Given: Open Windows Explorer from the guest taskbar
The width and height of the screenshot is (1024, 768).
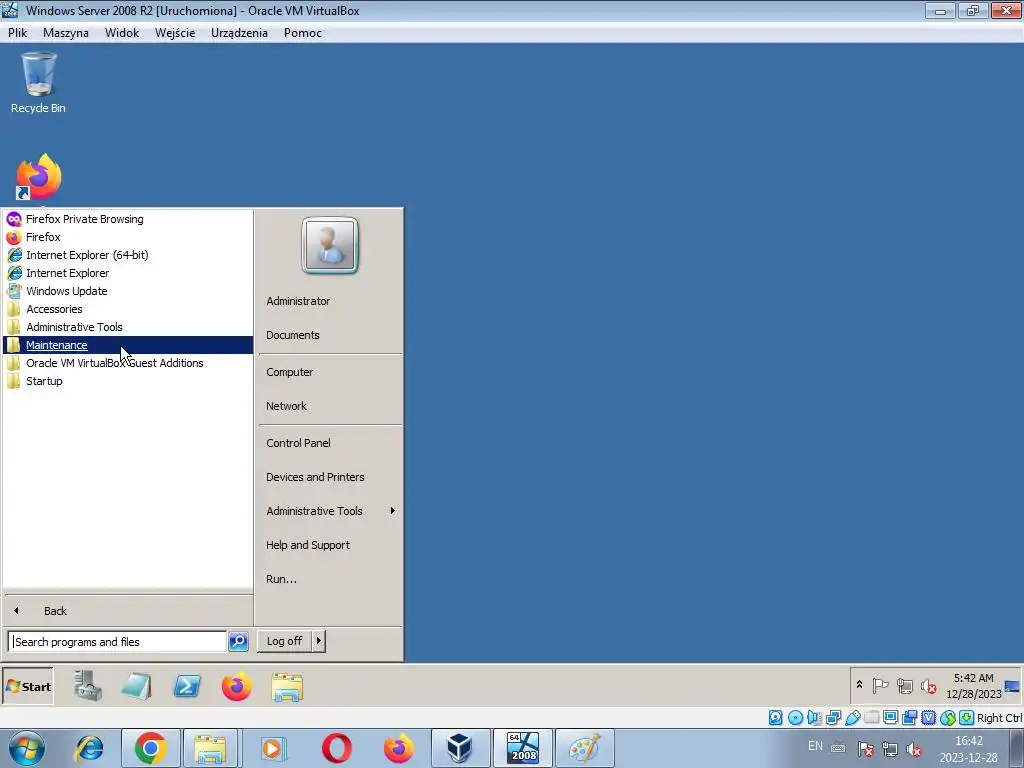Looking at the screenshot, I should [287, 688].
